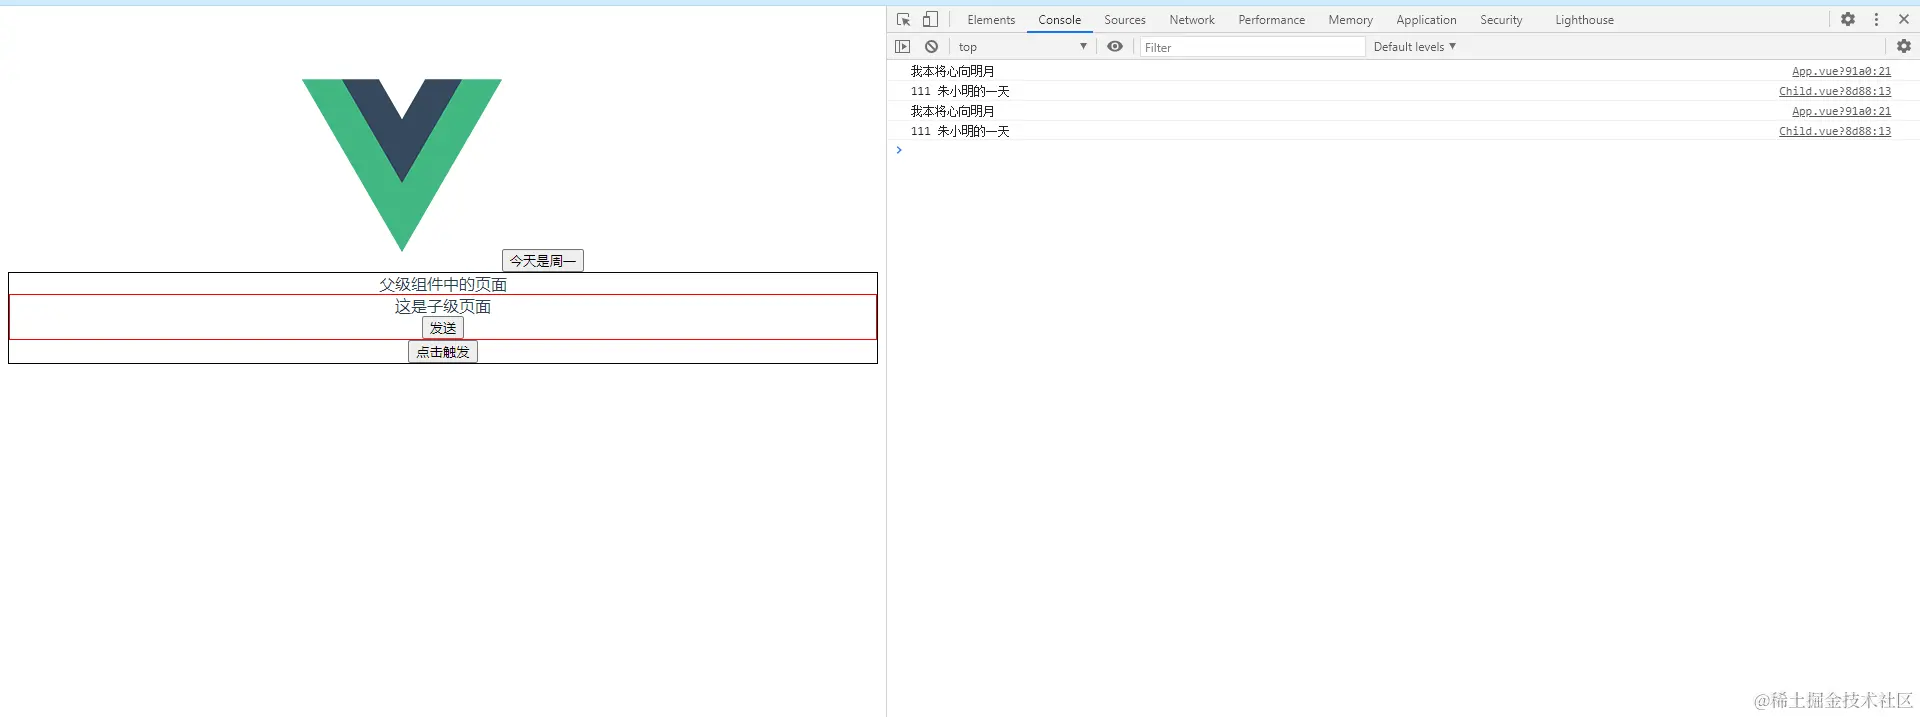Click the 点击触发 button
1920x717 pixels.
pos(443,352)
